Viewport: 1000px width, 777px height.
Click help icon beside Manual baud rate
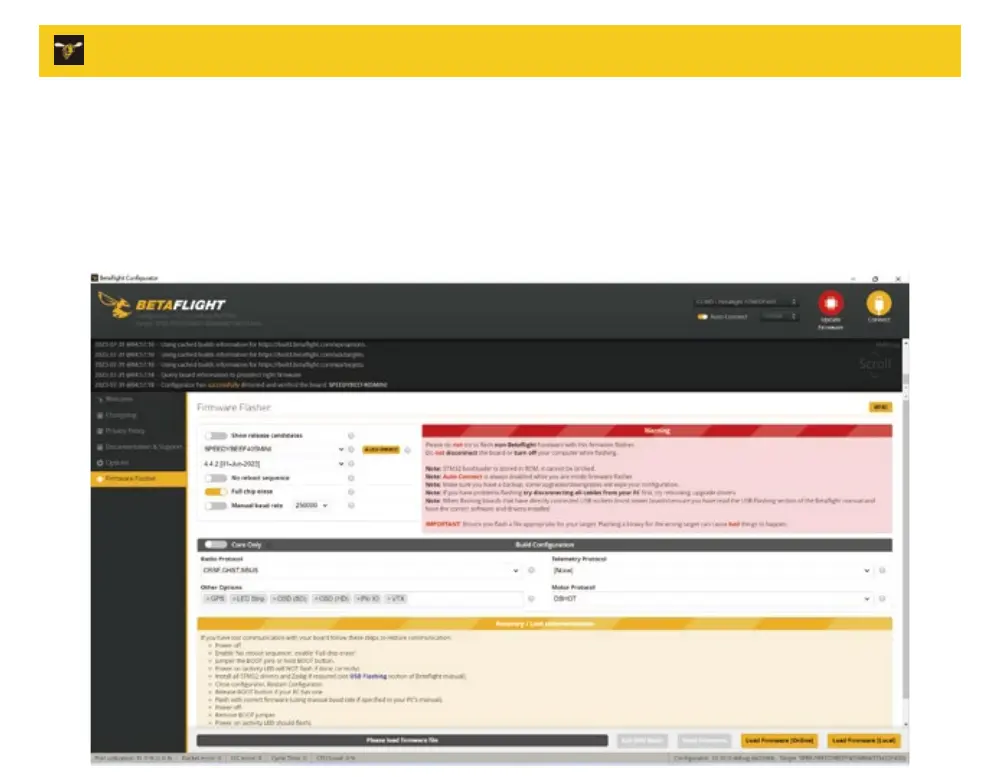click(x=351, y=505)
